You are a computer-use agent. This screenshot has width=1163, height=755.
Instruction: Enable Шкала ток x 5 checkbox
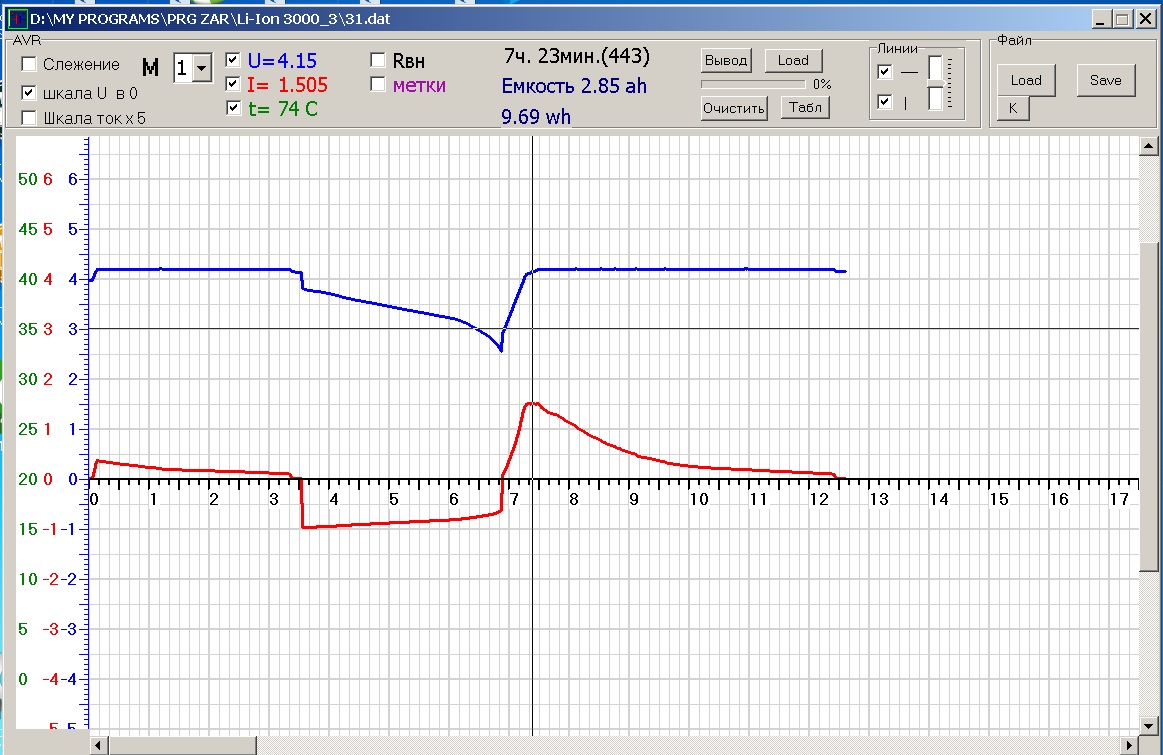[x=30, y=118]
